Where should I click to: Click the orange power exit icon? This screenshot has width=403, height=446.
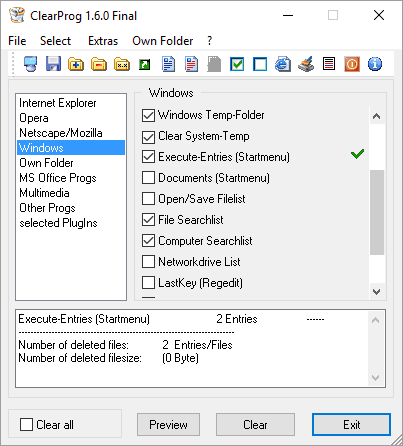[352, 64]
